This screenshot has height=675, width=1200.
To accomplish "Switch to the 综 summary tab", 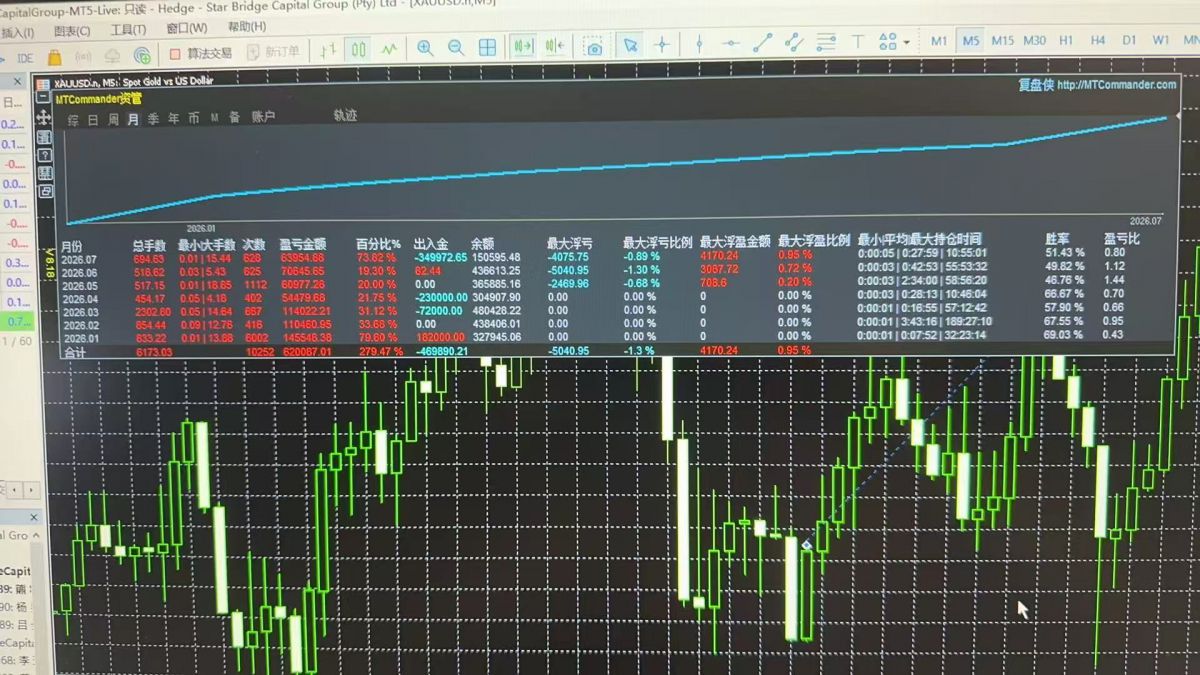I will point(73,120).
